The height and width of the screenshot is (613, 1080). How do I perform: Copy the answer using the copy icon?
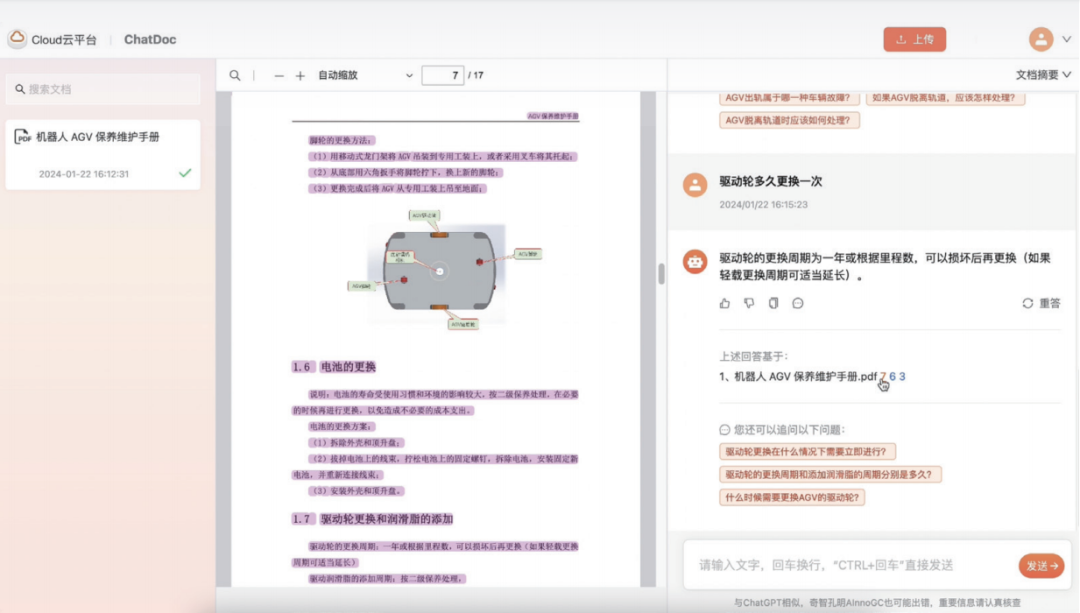coord(773,303)
